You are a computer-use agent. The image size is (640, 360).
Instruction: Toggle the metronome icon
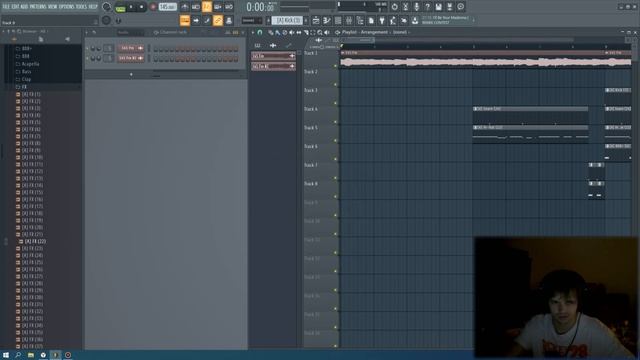(x=185, y=7)
